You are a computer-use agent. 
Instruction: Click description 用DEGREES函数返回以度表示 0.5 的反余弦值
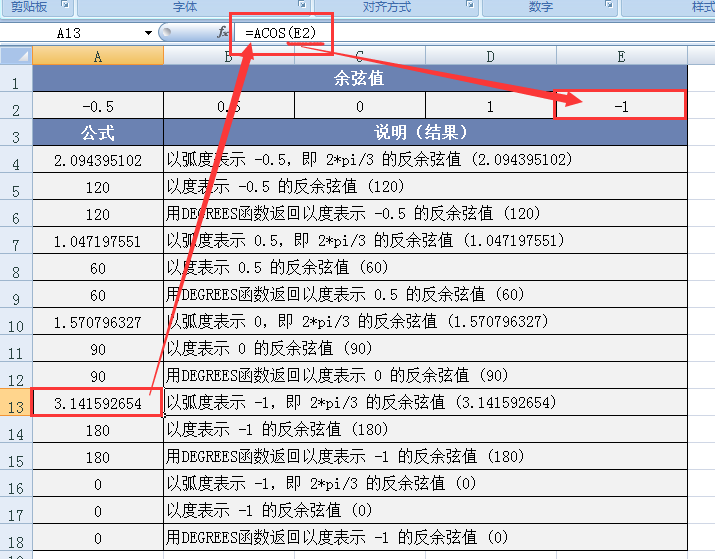point(425,295)
